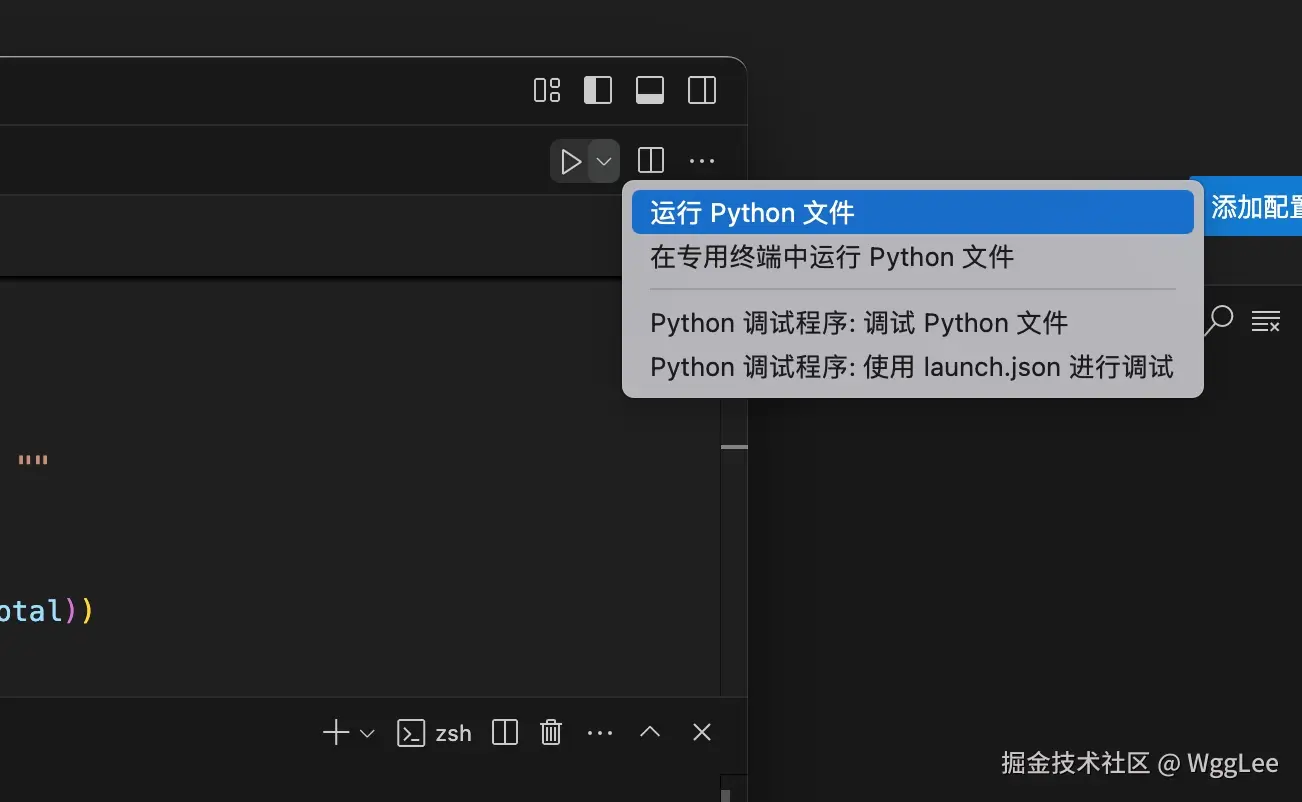Screen dimensions: 1302x802
Task: Clear the list with lines-x icon
Action: pyautogui.click(x=1266, y=321)
